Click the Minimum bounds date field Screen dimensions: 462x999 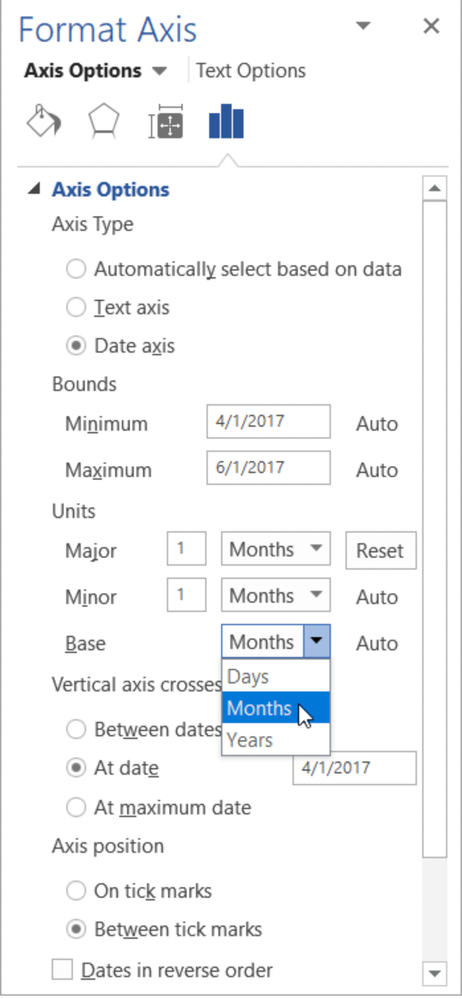(268, 422)
